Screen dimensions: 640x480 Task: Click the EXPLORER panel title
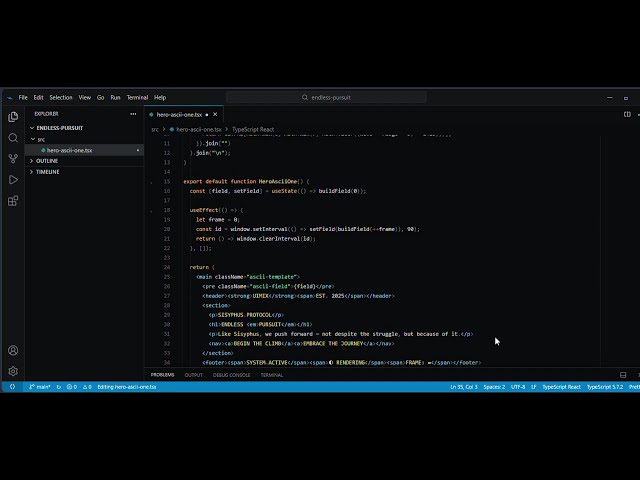(x=46, y=114)
